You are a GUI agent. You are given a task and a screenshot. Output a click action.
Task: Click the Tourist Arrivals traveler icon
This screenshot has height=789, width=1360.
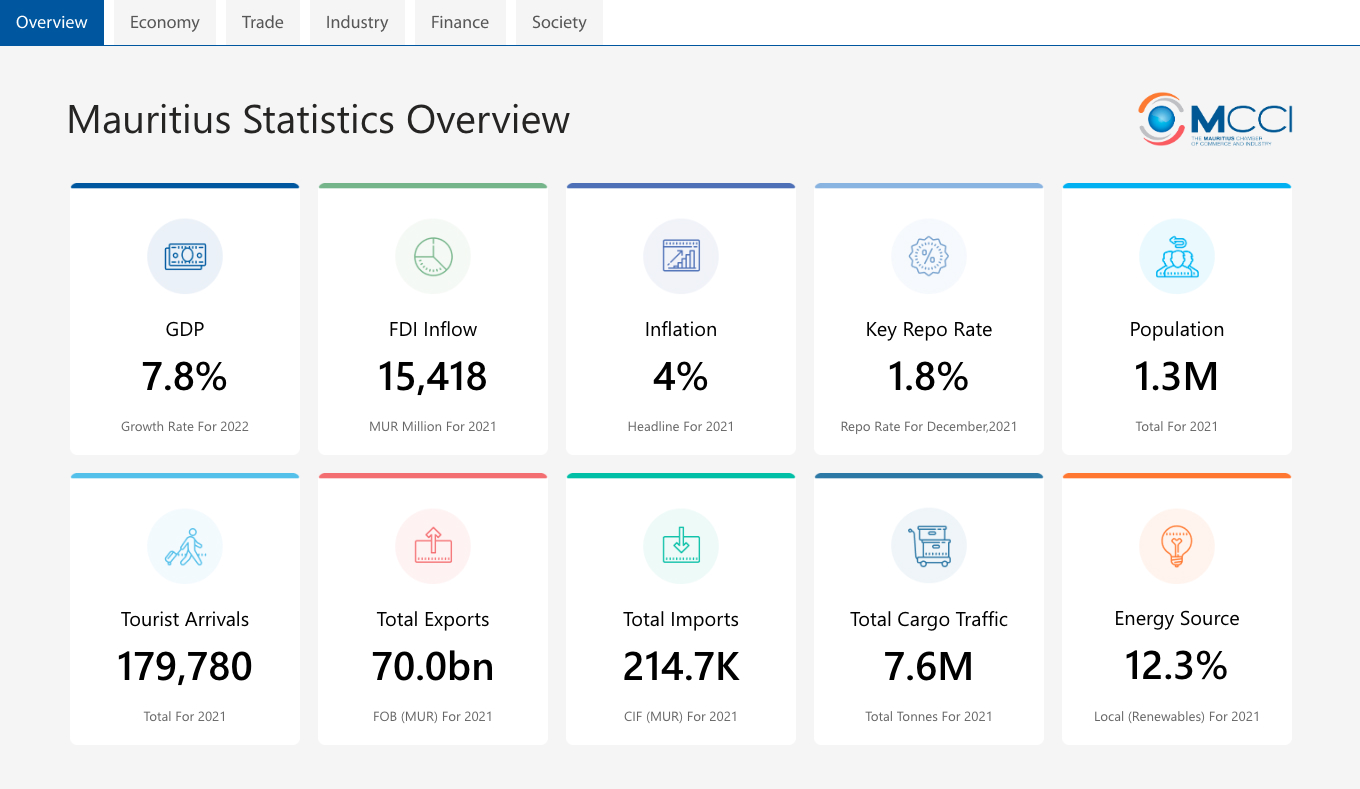tap(185, 547)
